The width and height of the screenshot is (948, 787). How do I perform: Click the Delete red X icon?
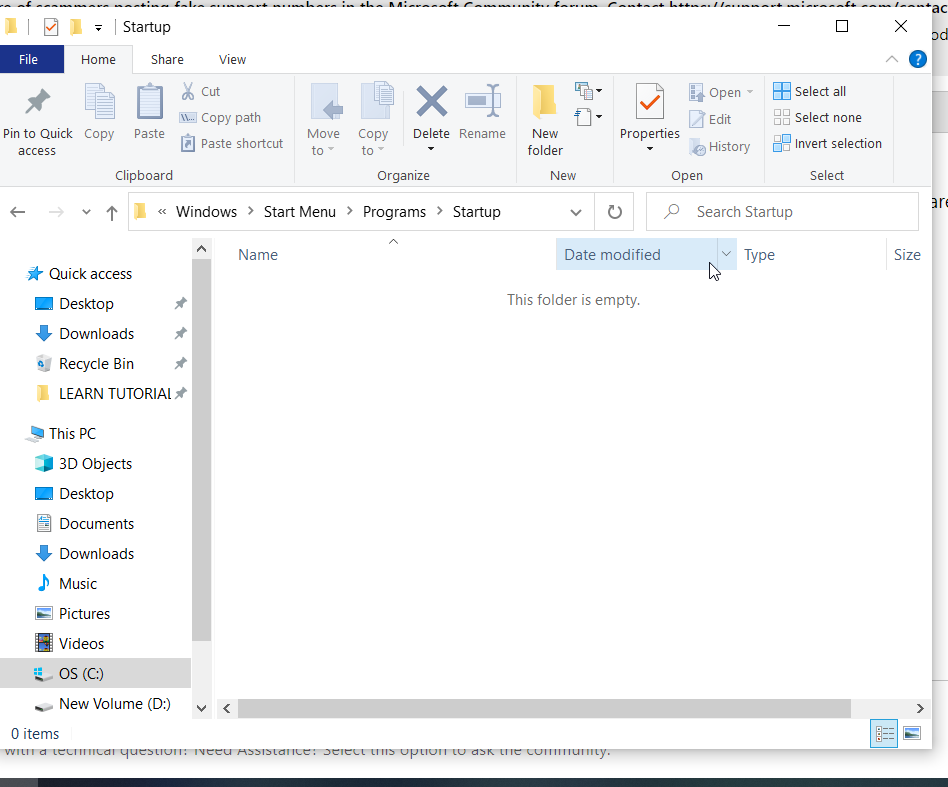click(432, 101)
